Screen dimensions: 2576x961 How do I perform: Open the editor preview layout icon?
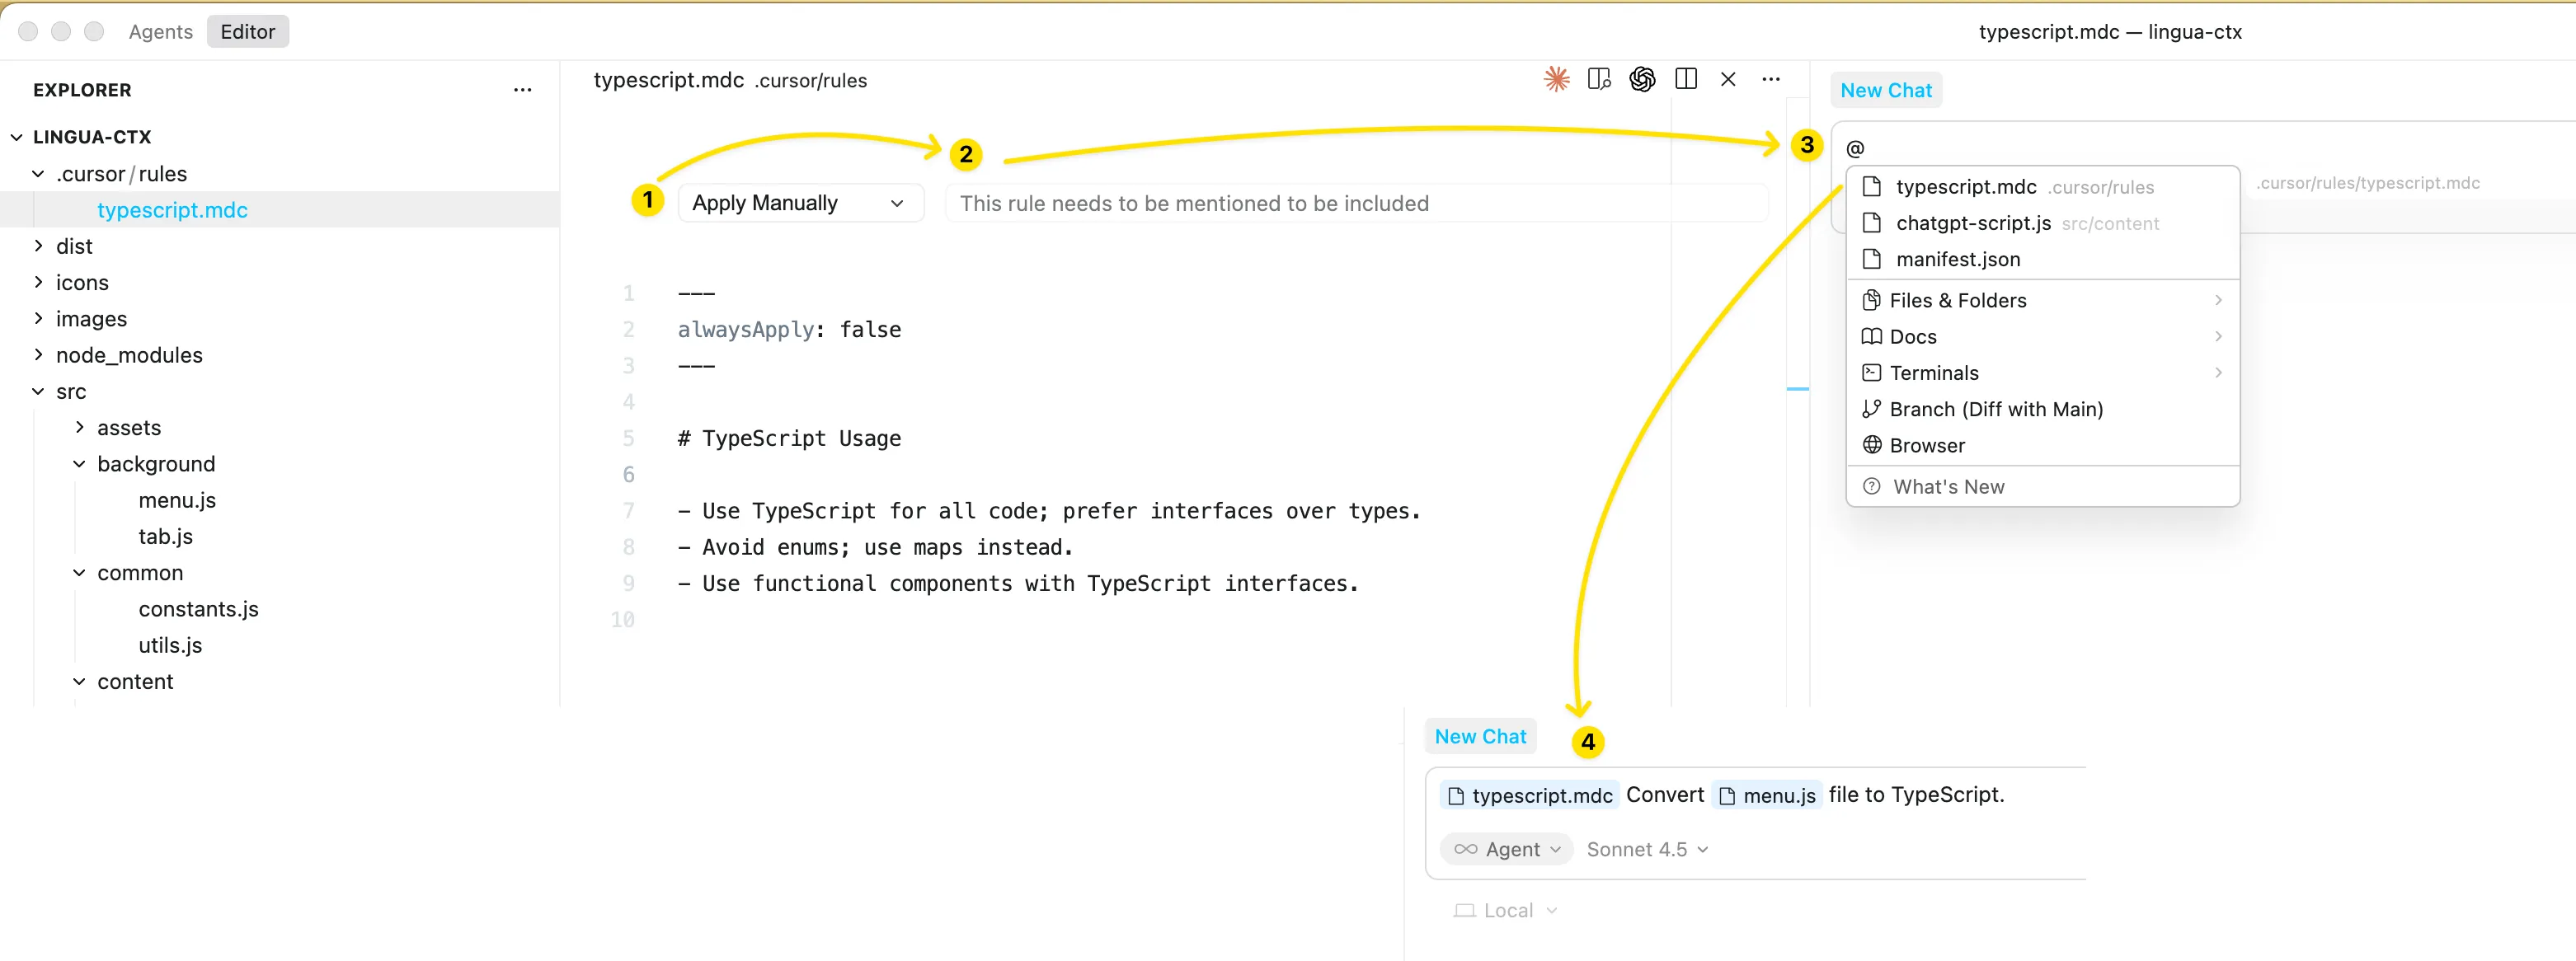click(1599, 79)
